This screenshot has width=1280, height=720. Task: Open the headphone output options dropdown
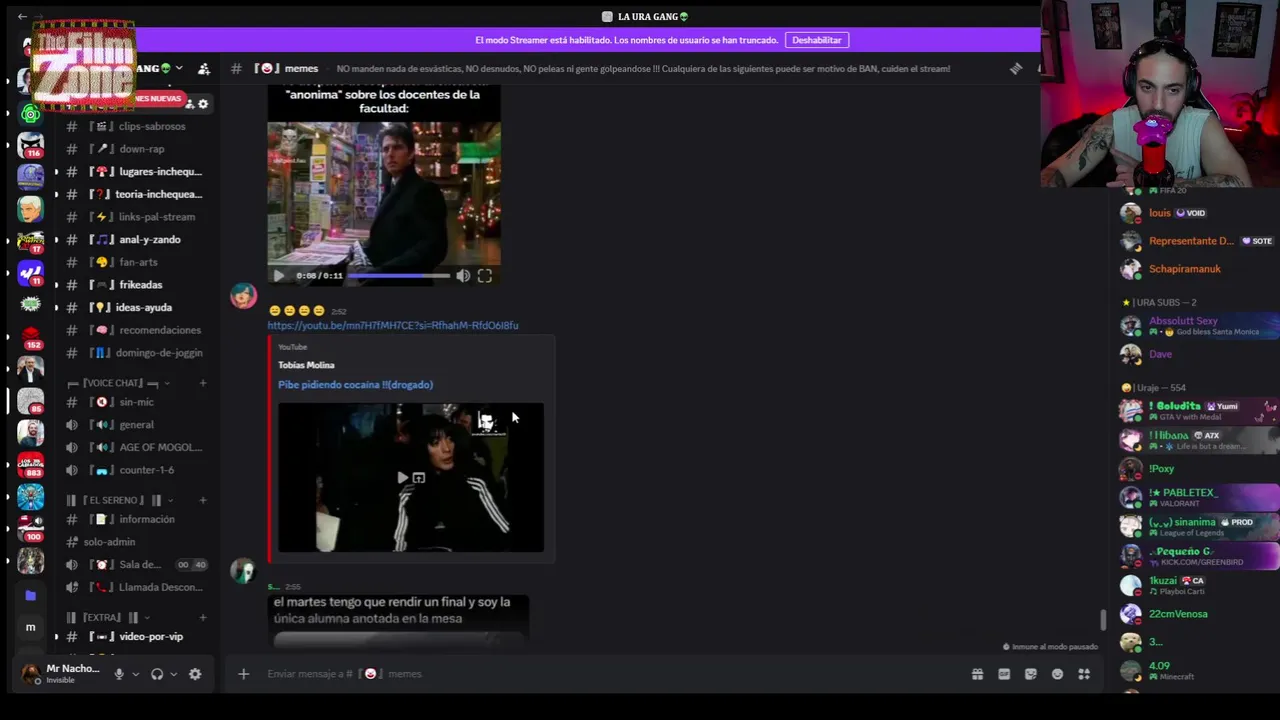point(173,674)
